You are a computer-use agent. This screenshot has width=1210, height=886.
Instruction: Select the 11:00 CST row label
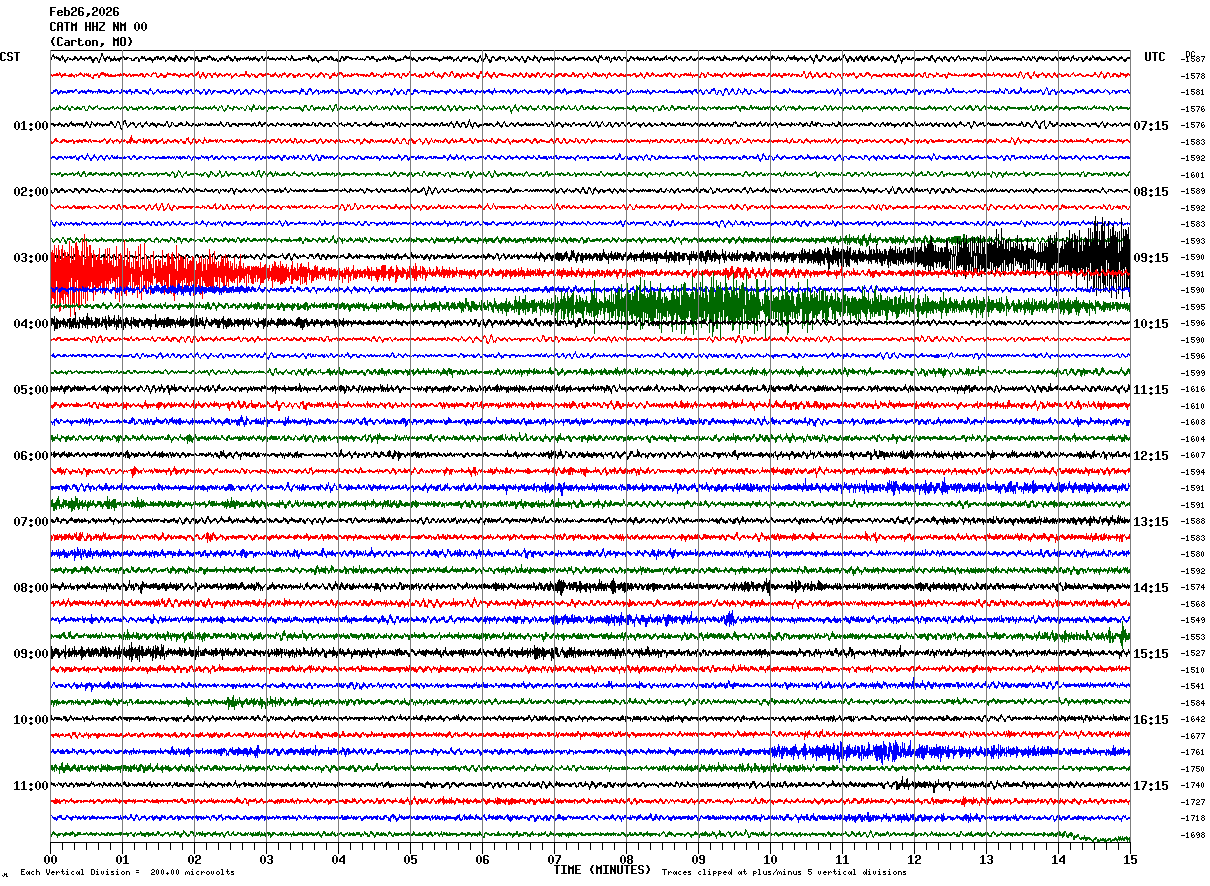tap(31, 786)
